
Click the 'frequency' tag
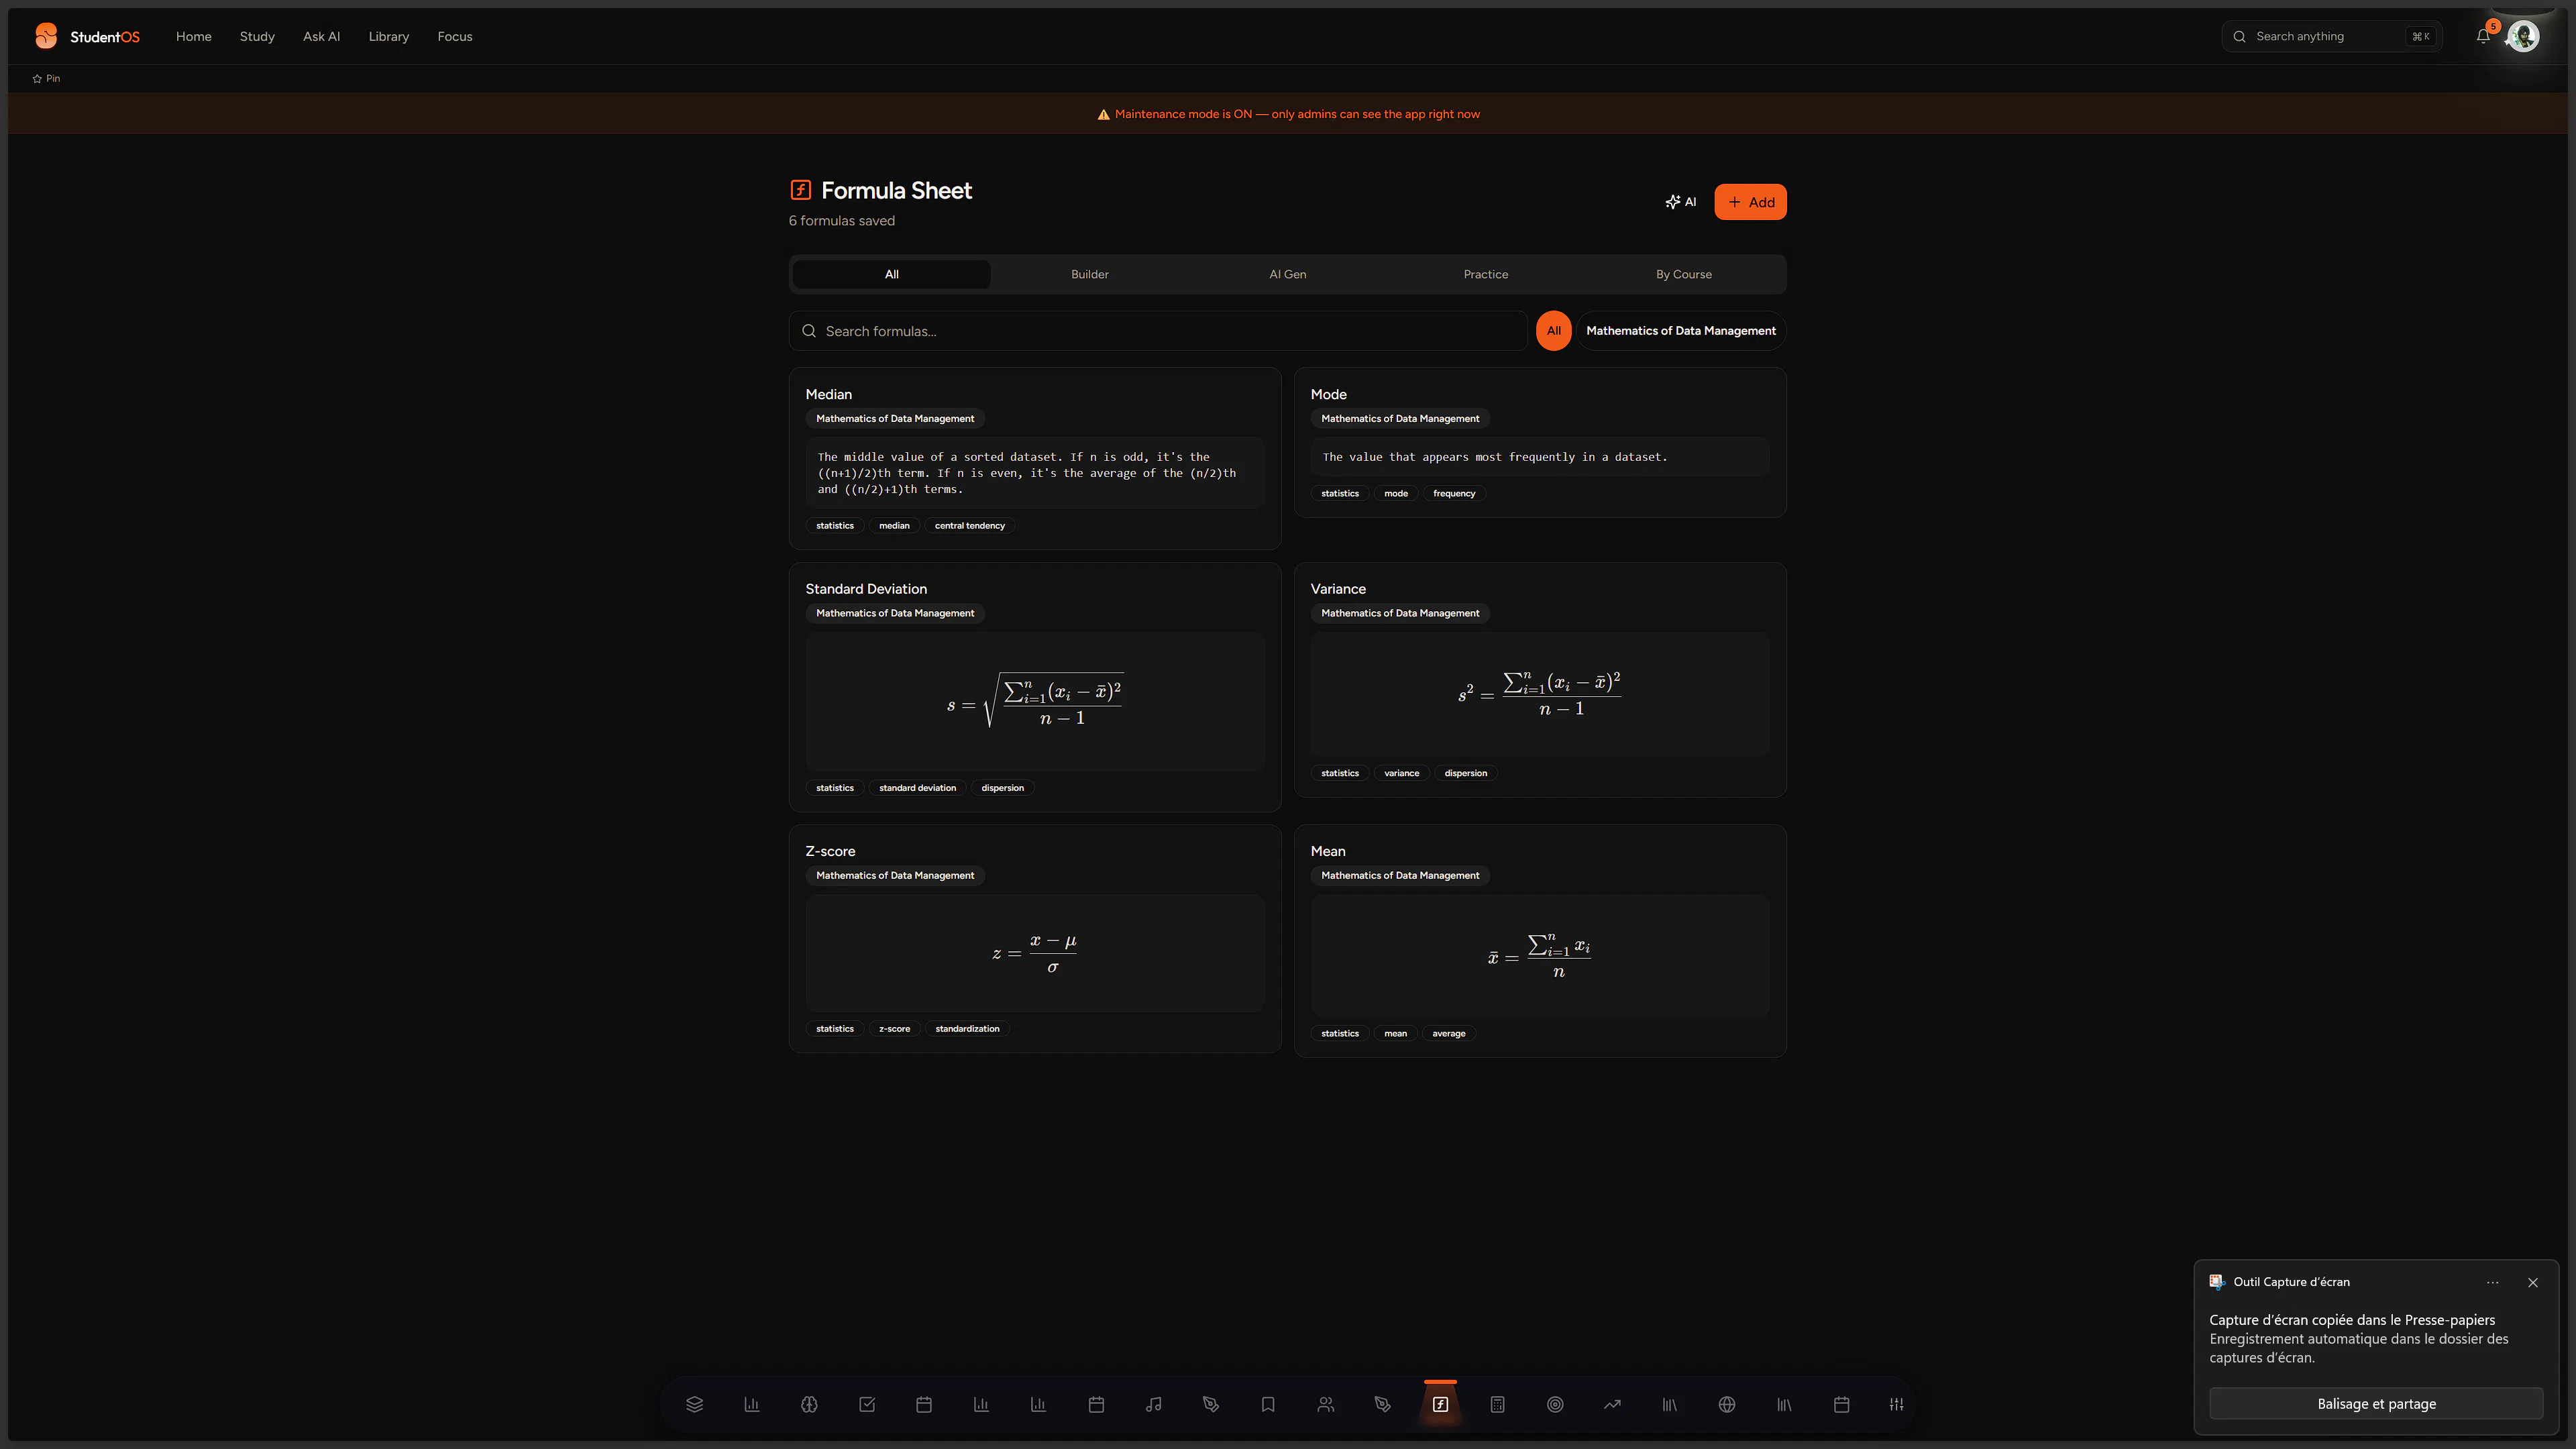tap(1454, 494)
